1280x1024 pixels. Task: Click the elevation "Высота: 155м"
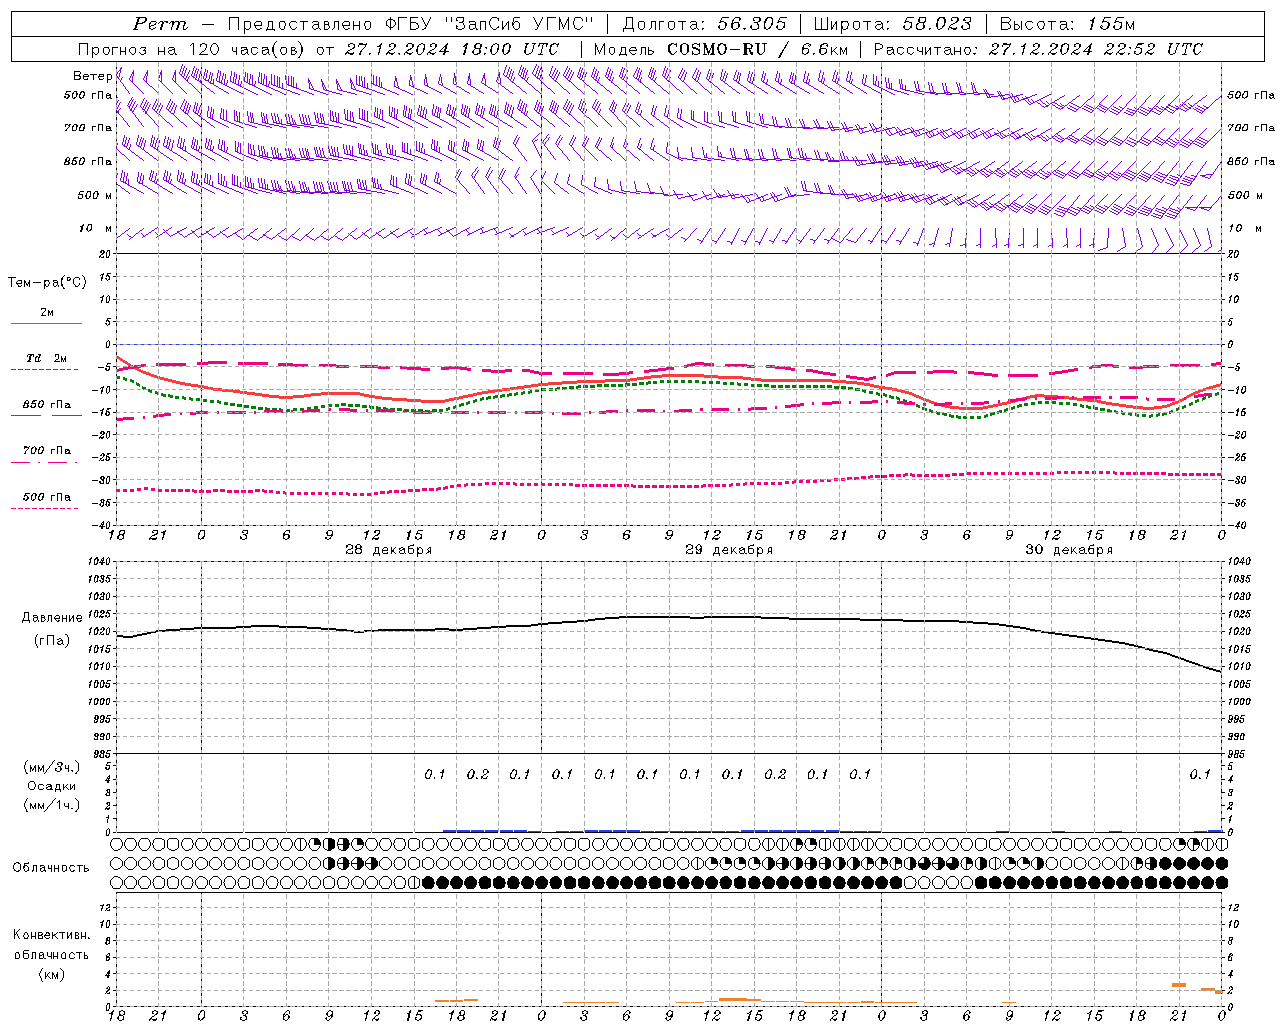[1068, 24]
